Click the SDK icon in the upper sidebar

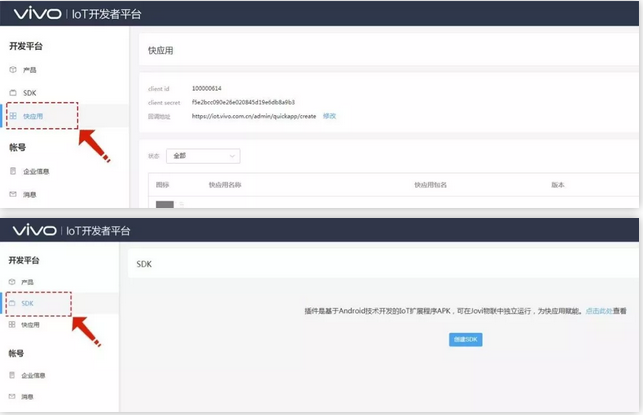(13, 93)
